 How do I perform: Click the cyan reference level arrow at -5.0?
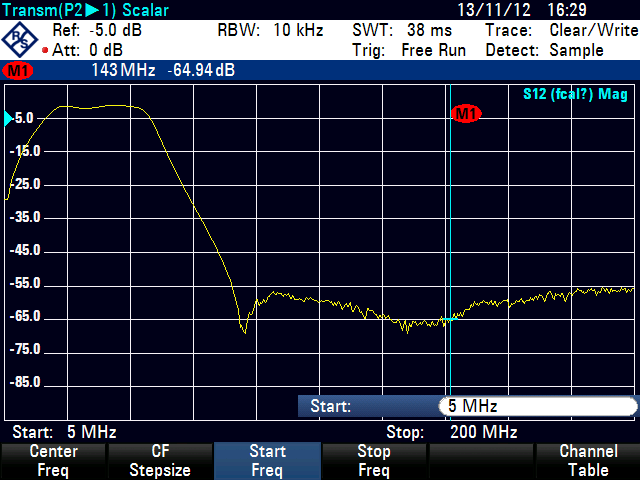tap(8, 119)
